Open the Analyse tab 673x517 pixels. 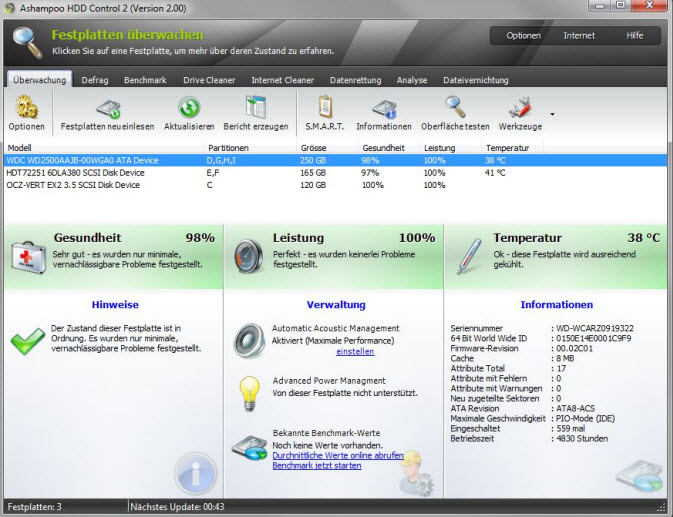[x=412, y=80]
